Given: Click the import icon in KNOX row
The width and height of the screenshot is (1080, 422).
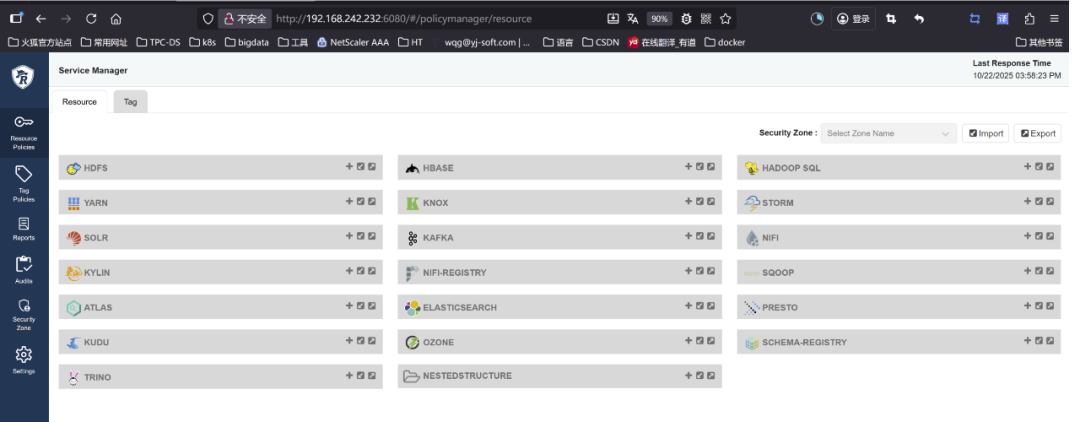Looking at the screenshot, I should (700, 202).
